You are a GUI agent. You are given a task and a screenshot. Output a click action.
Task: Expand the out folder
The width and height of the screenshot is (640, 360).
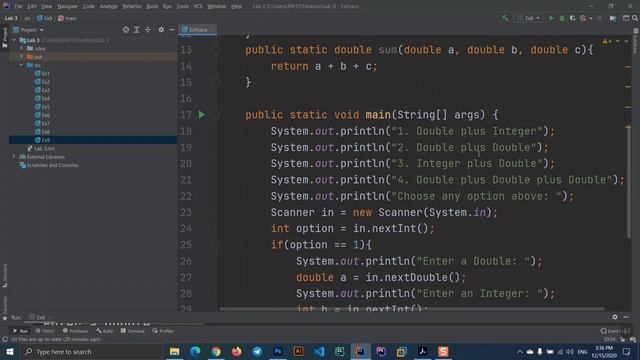point(22,57)
